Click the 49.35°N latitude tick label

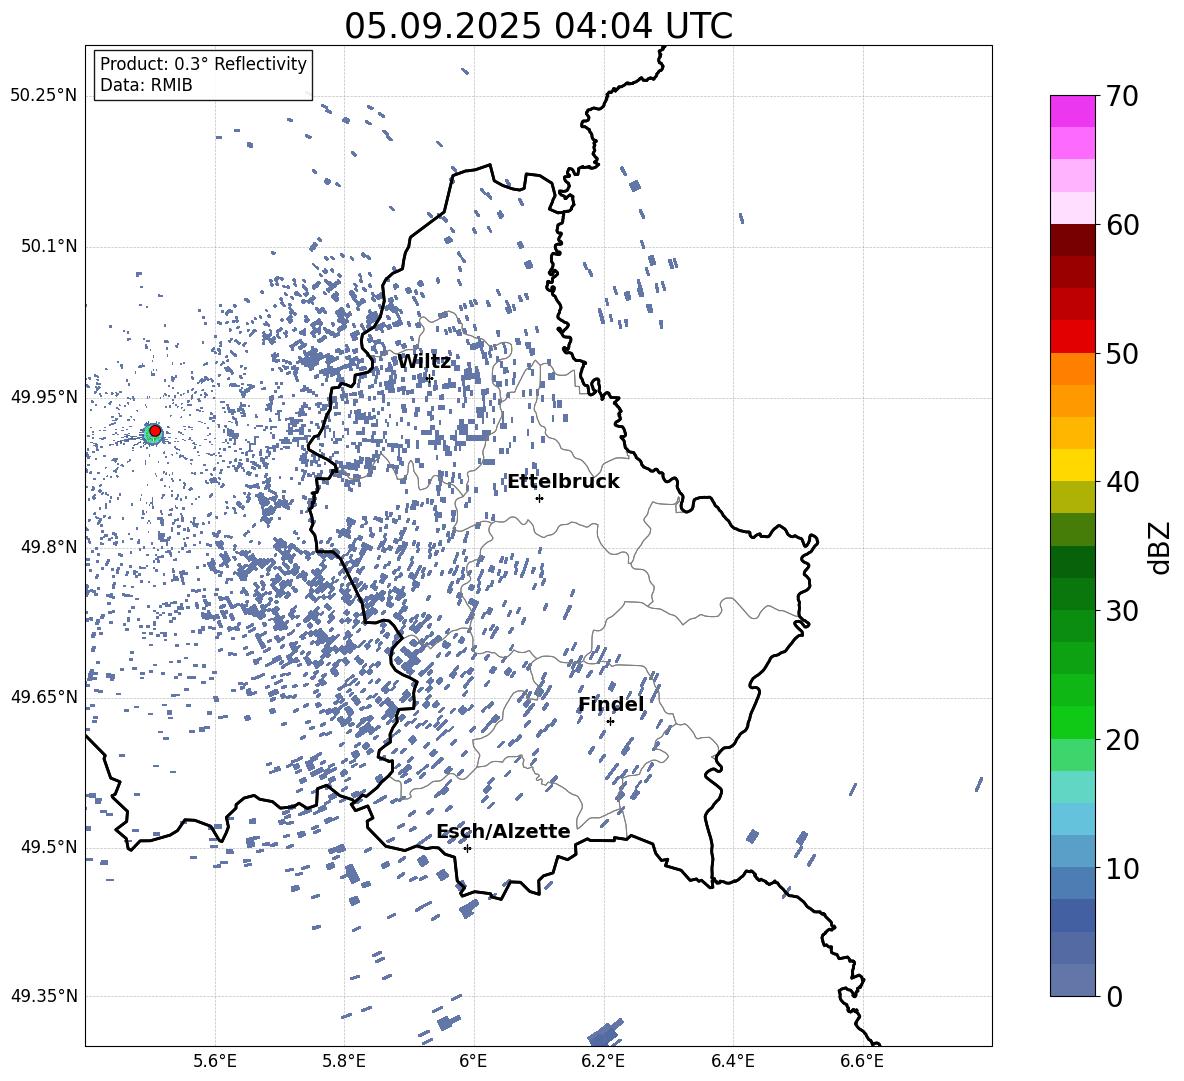coord(44,996)
